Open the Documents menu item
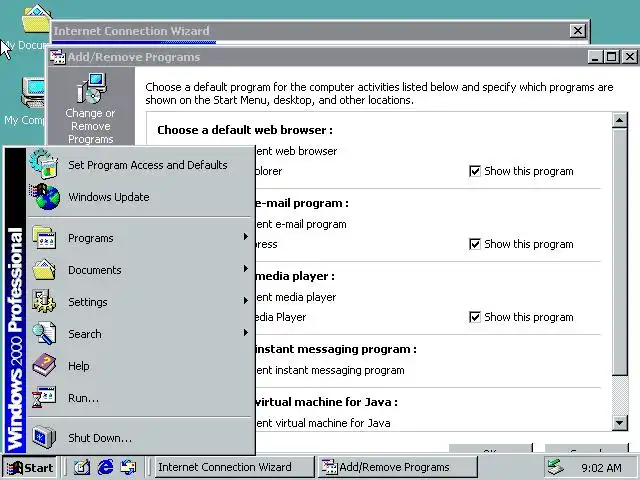The image size is (640, 480). 140,269
